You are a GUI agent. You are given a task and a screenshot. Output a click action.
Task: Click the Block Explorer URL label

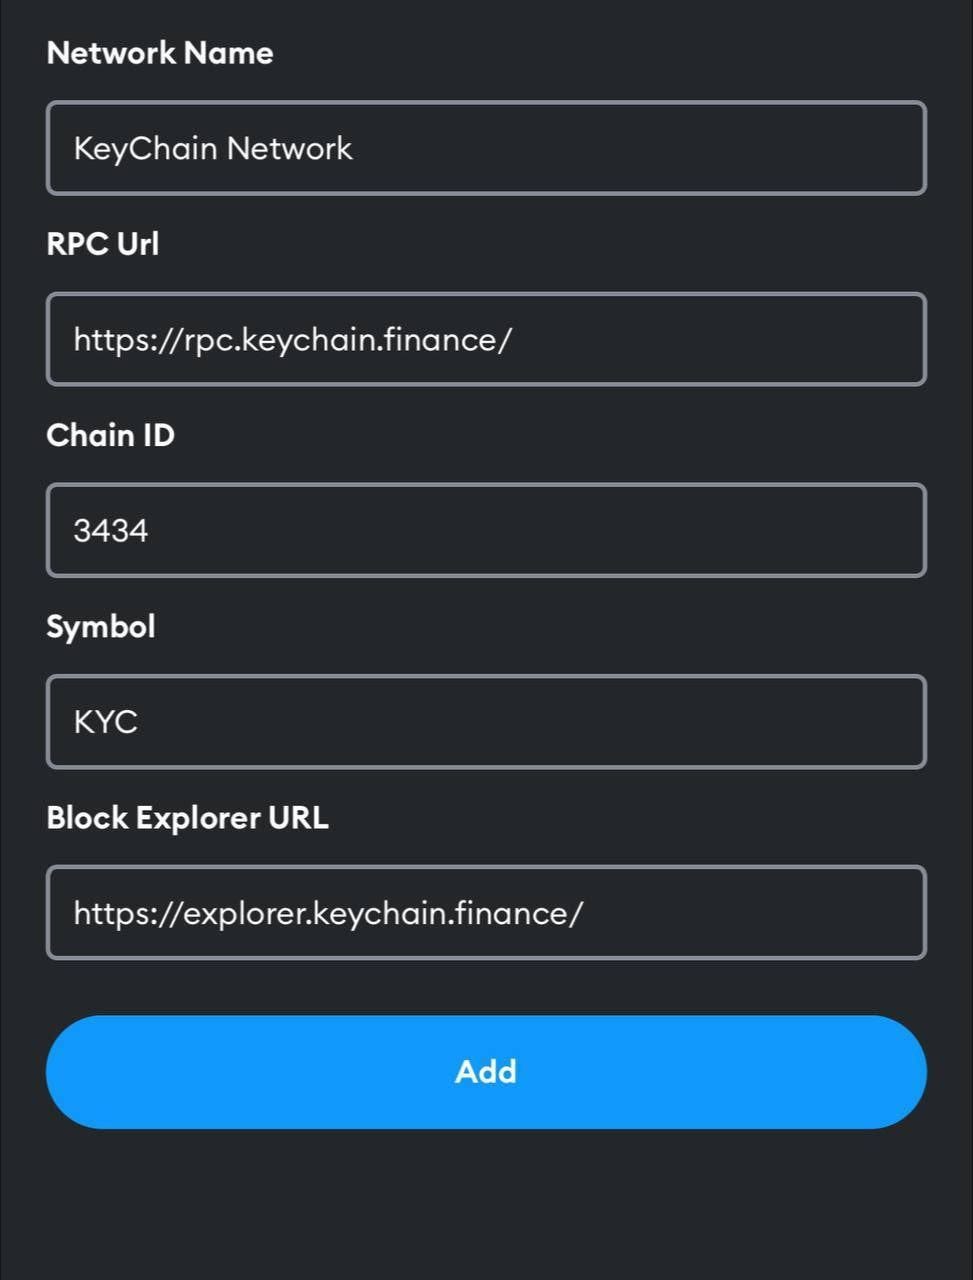[187, 817]
